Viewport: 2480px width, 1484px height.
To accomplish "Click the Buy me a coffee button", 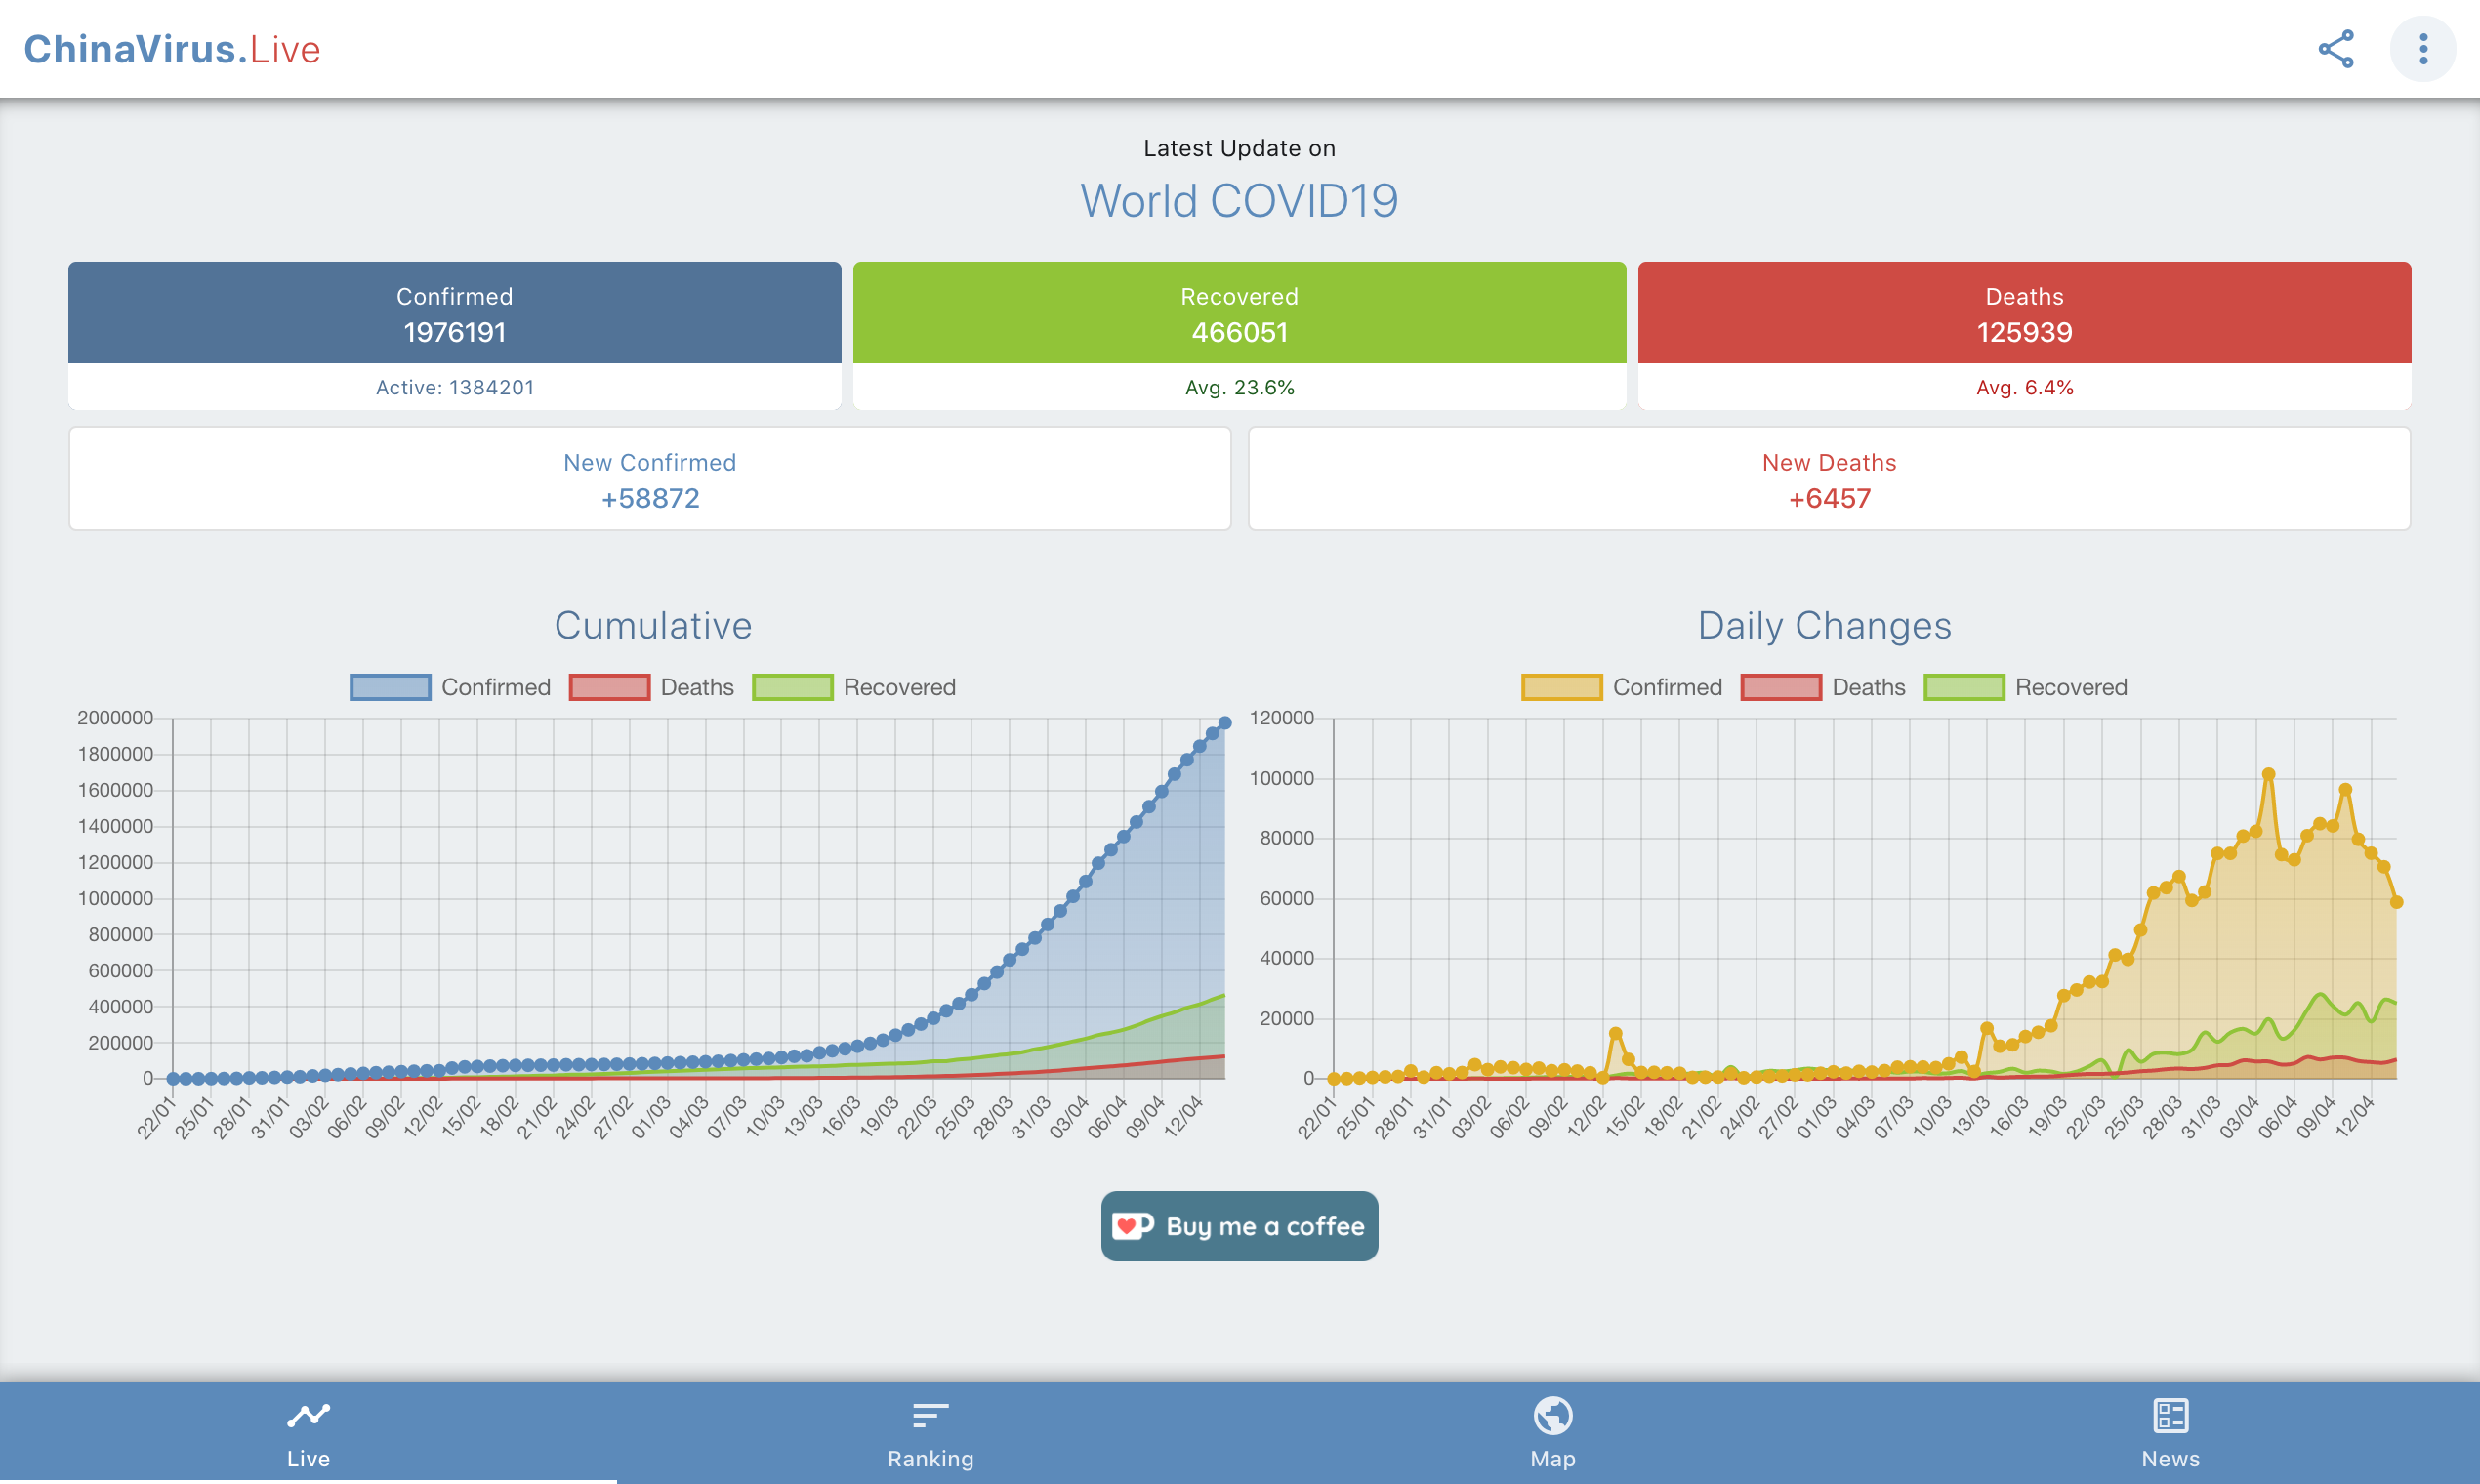I will pos(1239,1226).
